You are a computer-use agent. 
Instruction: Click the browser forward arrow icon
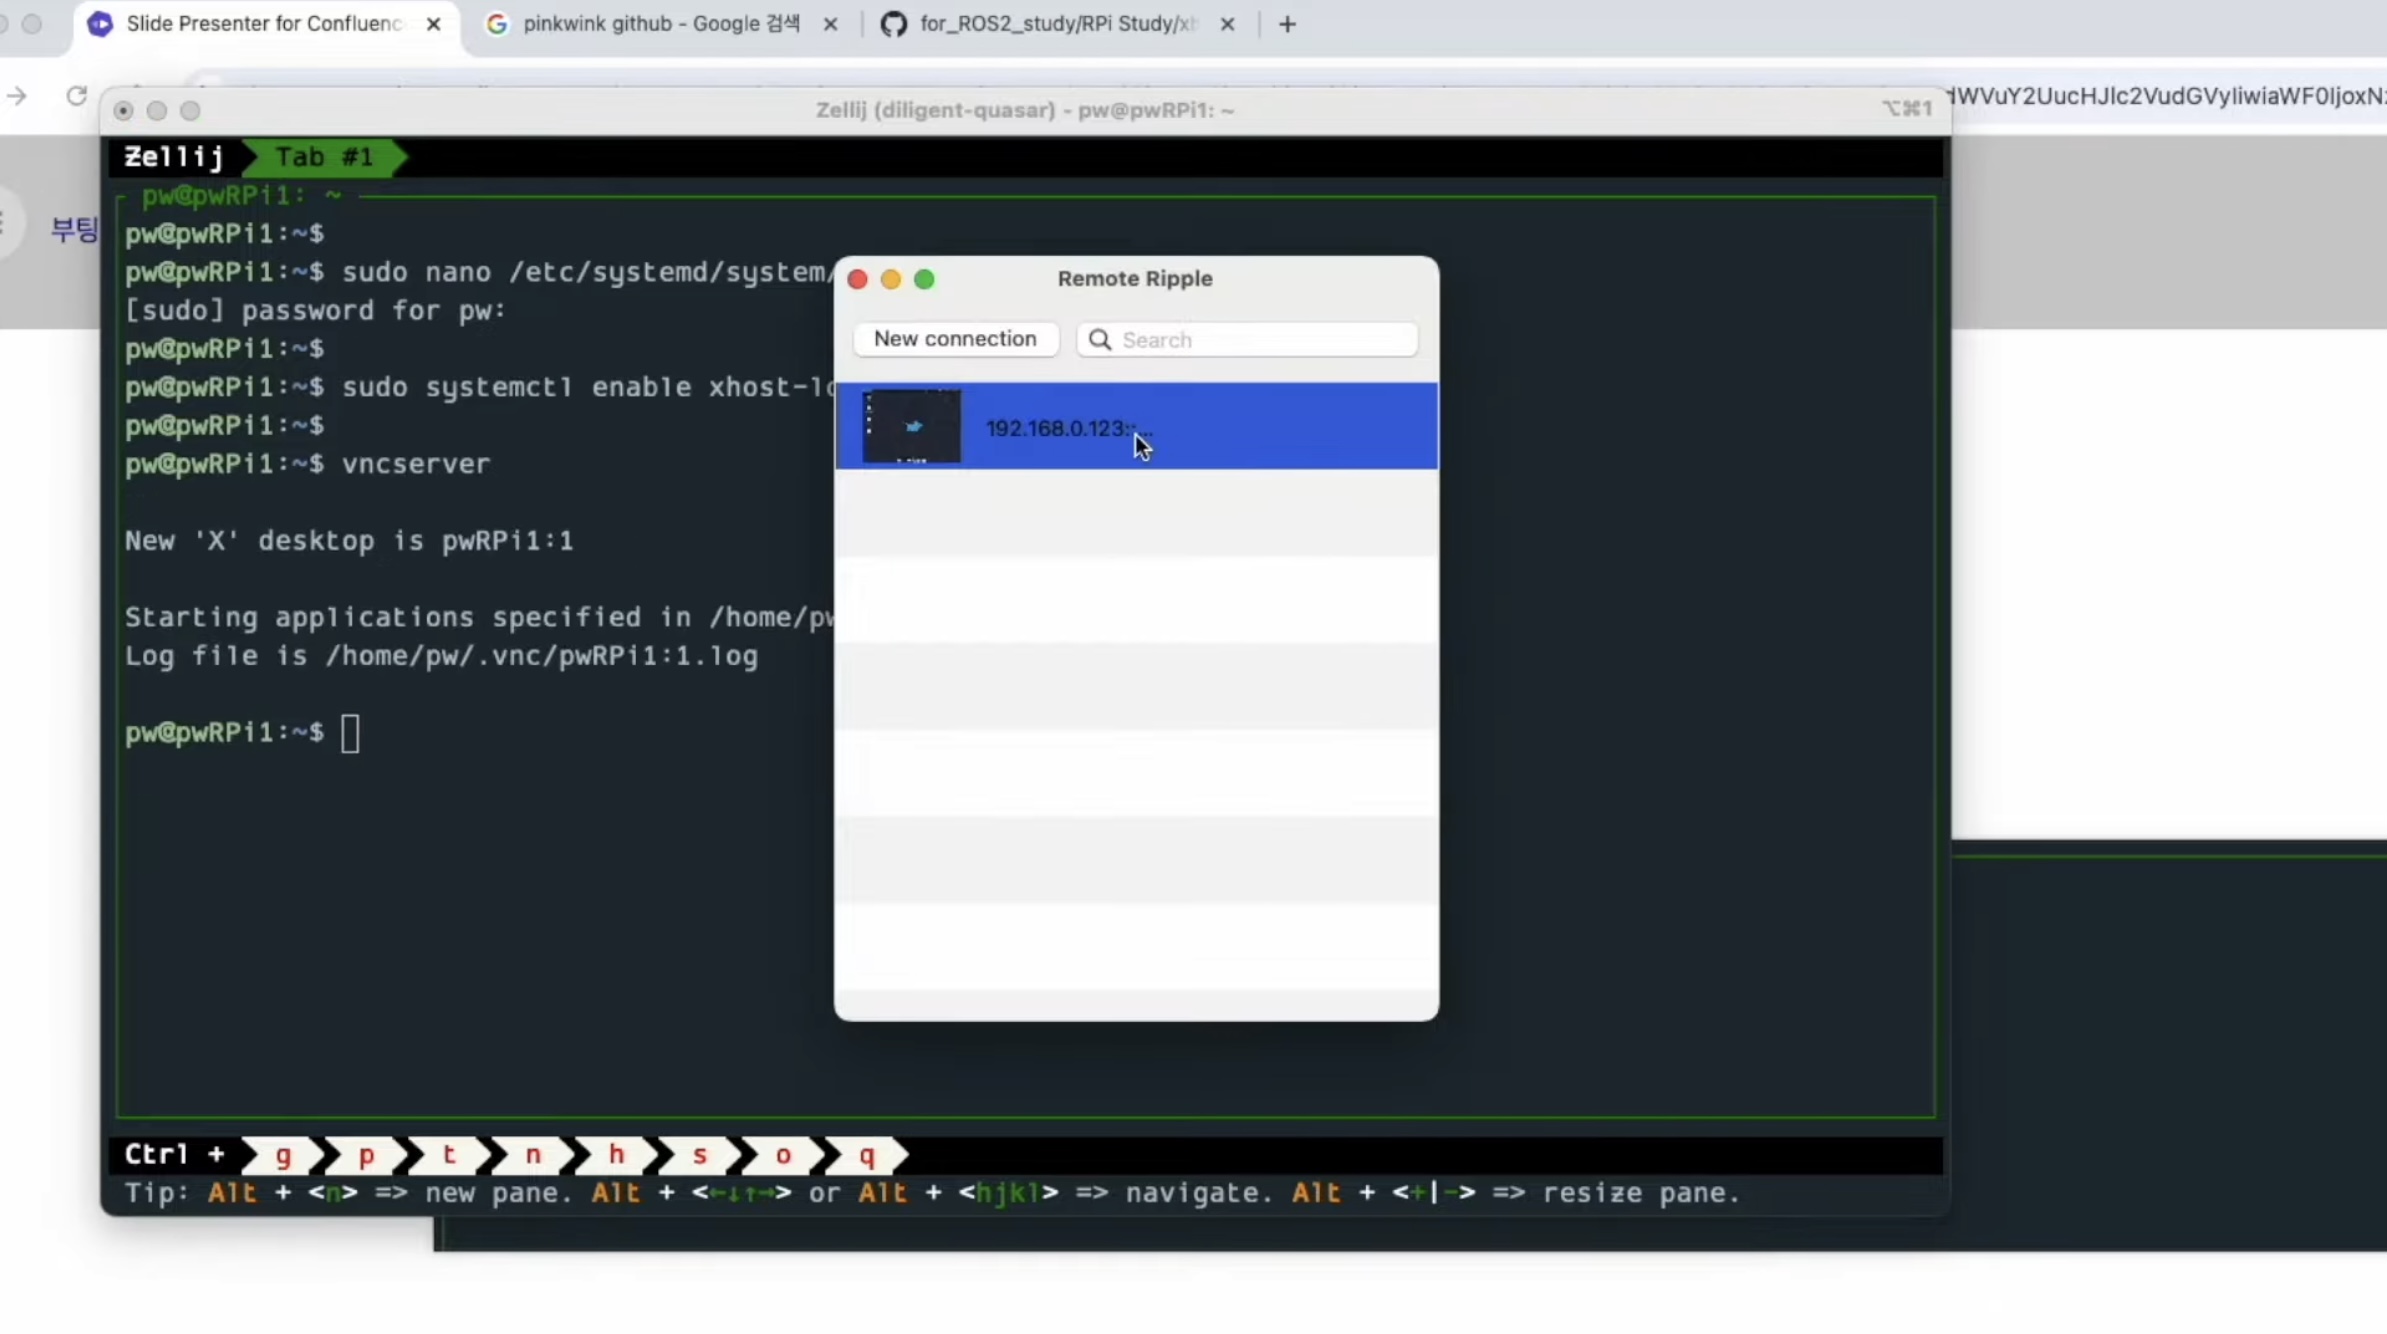pyautogui.click(x=17, y=96)
